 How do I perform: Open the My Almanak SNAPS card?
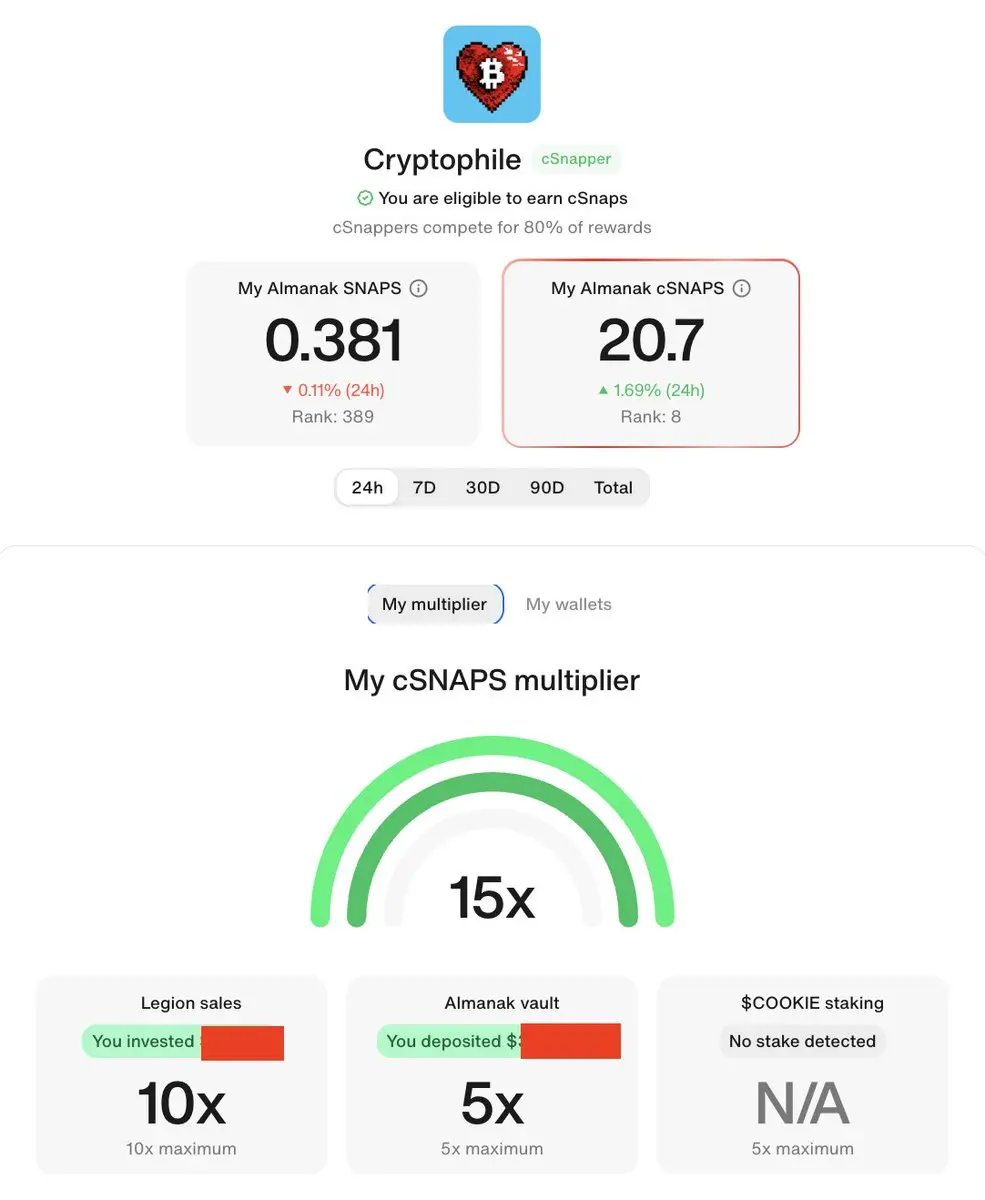333,353
